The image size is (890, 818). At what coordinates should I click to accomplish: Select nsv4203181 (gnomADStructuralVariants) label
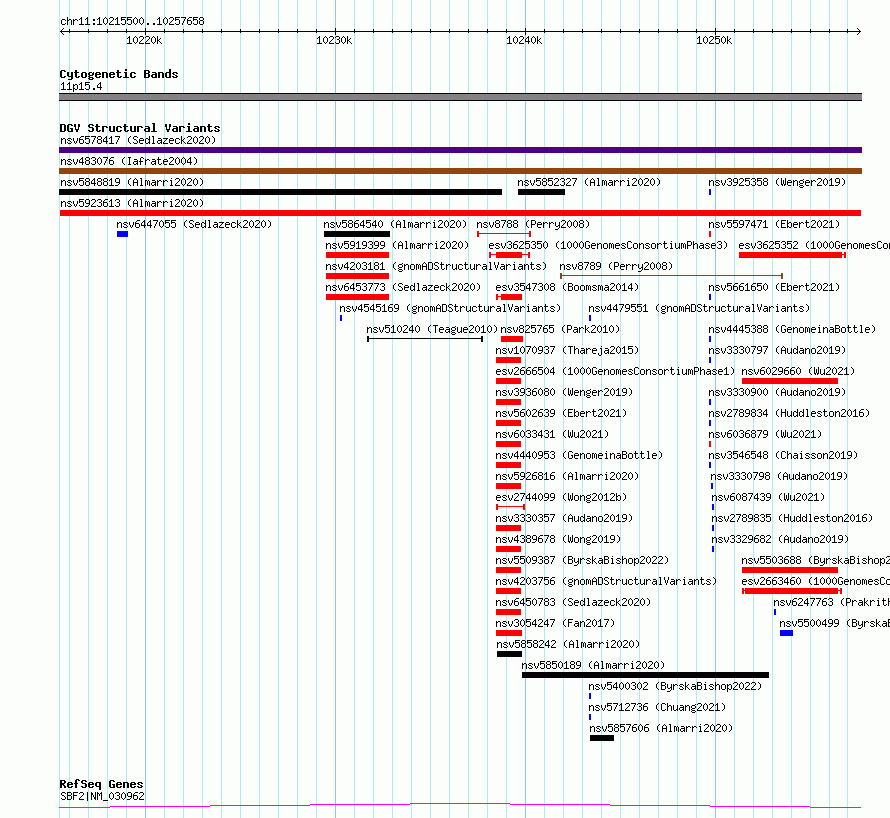click(436, 266)
